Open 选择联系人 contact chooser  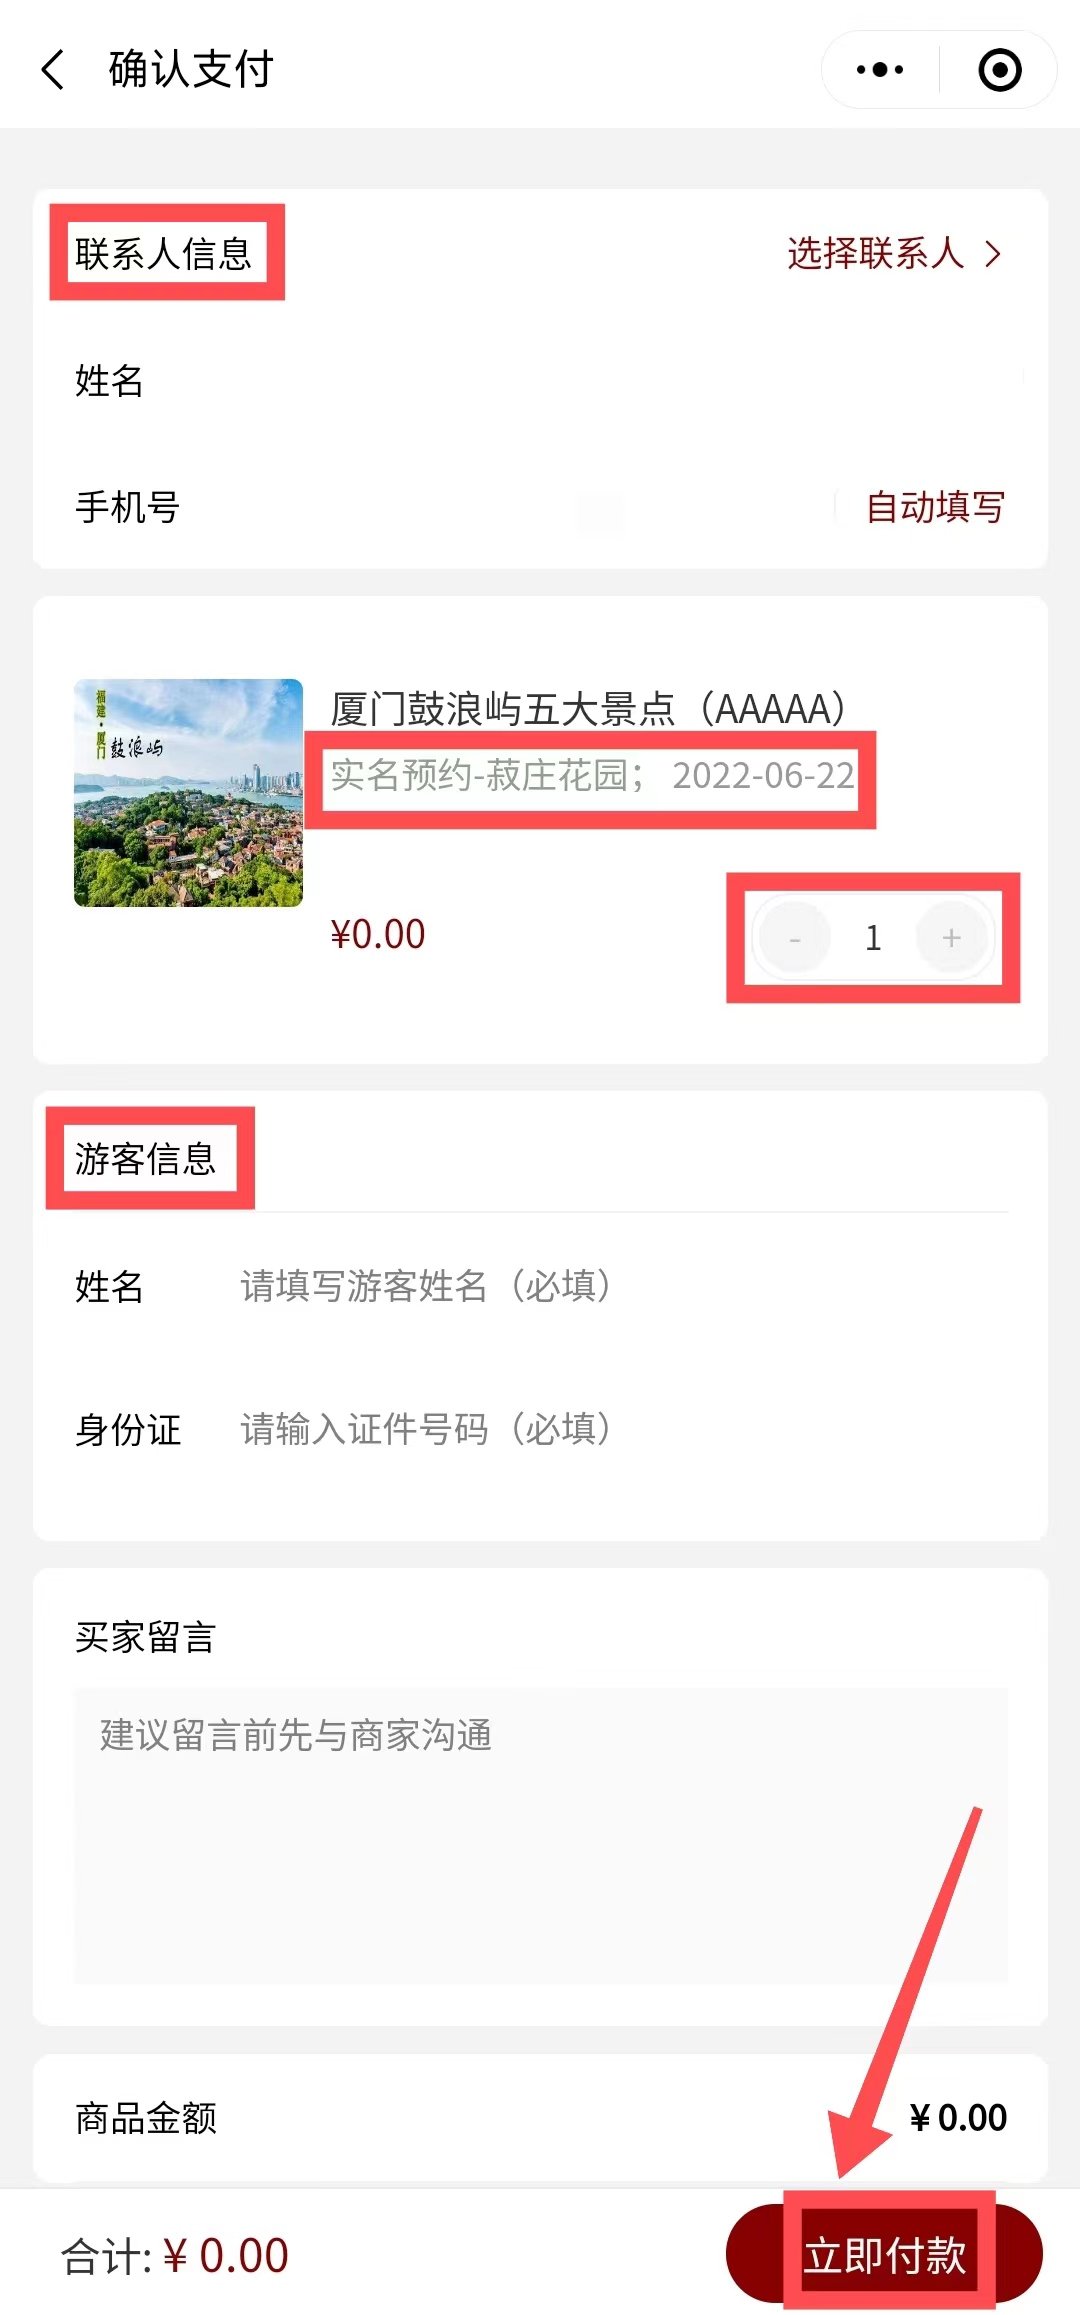click(893, 254)
